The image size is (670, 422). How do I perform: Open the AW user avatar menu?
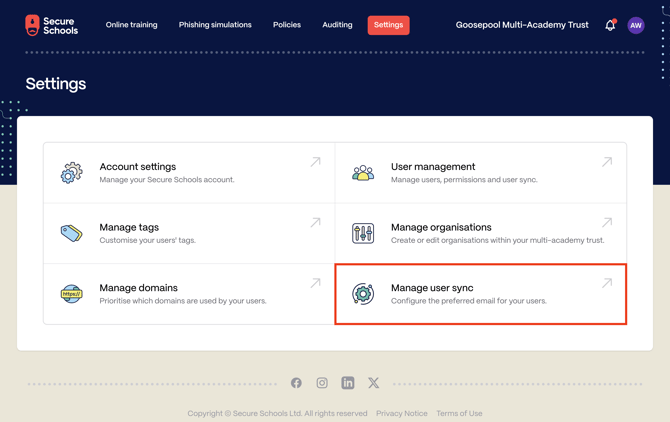pyautogui.click(x=636, y=25)
